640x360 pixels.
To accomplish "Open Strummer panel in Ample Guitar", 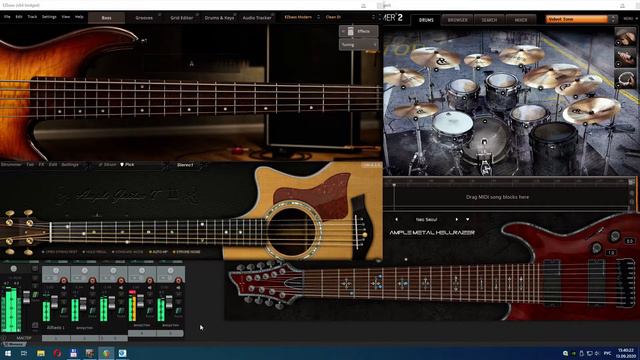I will click(x=11, y=164).
